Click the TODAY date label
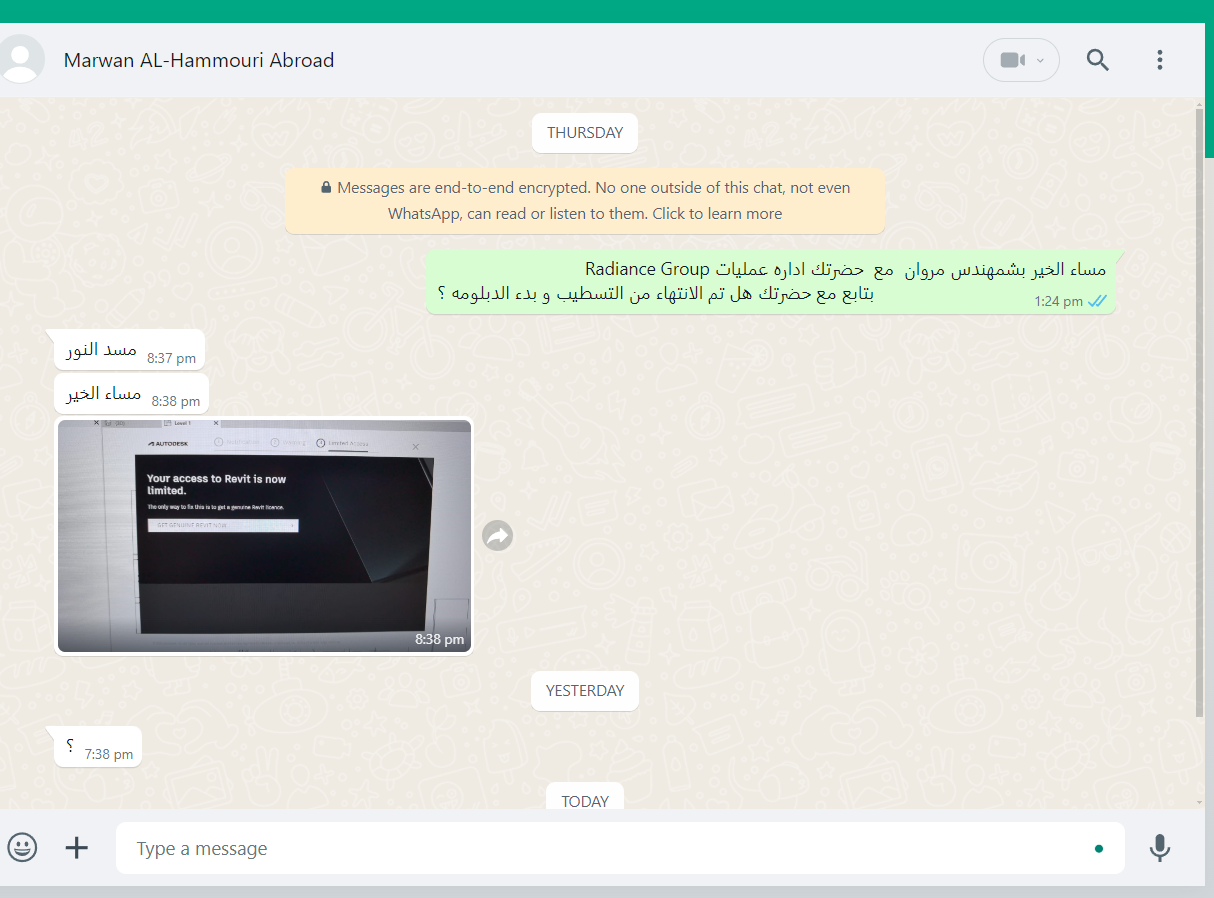This screenshot has height=898, width=1214. (x=585, y=800)
